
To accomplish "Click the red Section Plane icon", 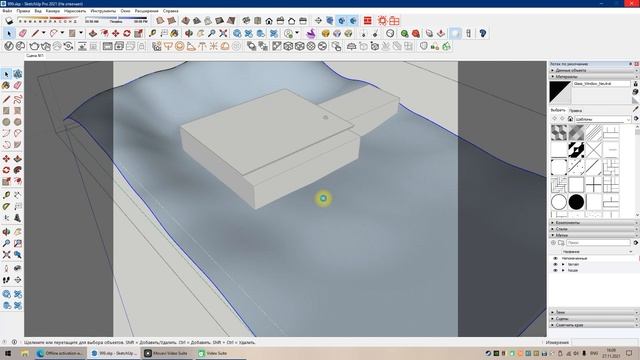I will (368, 21).
